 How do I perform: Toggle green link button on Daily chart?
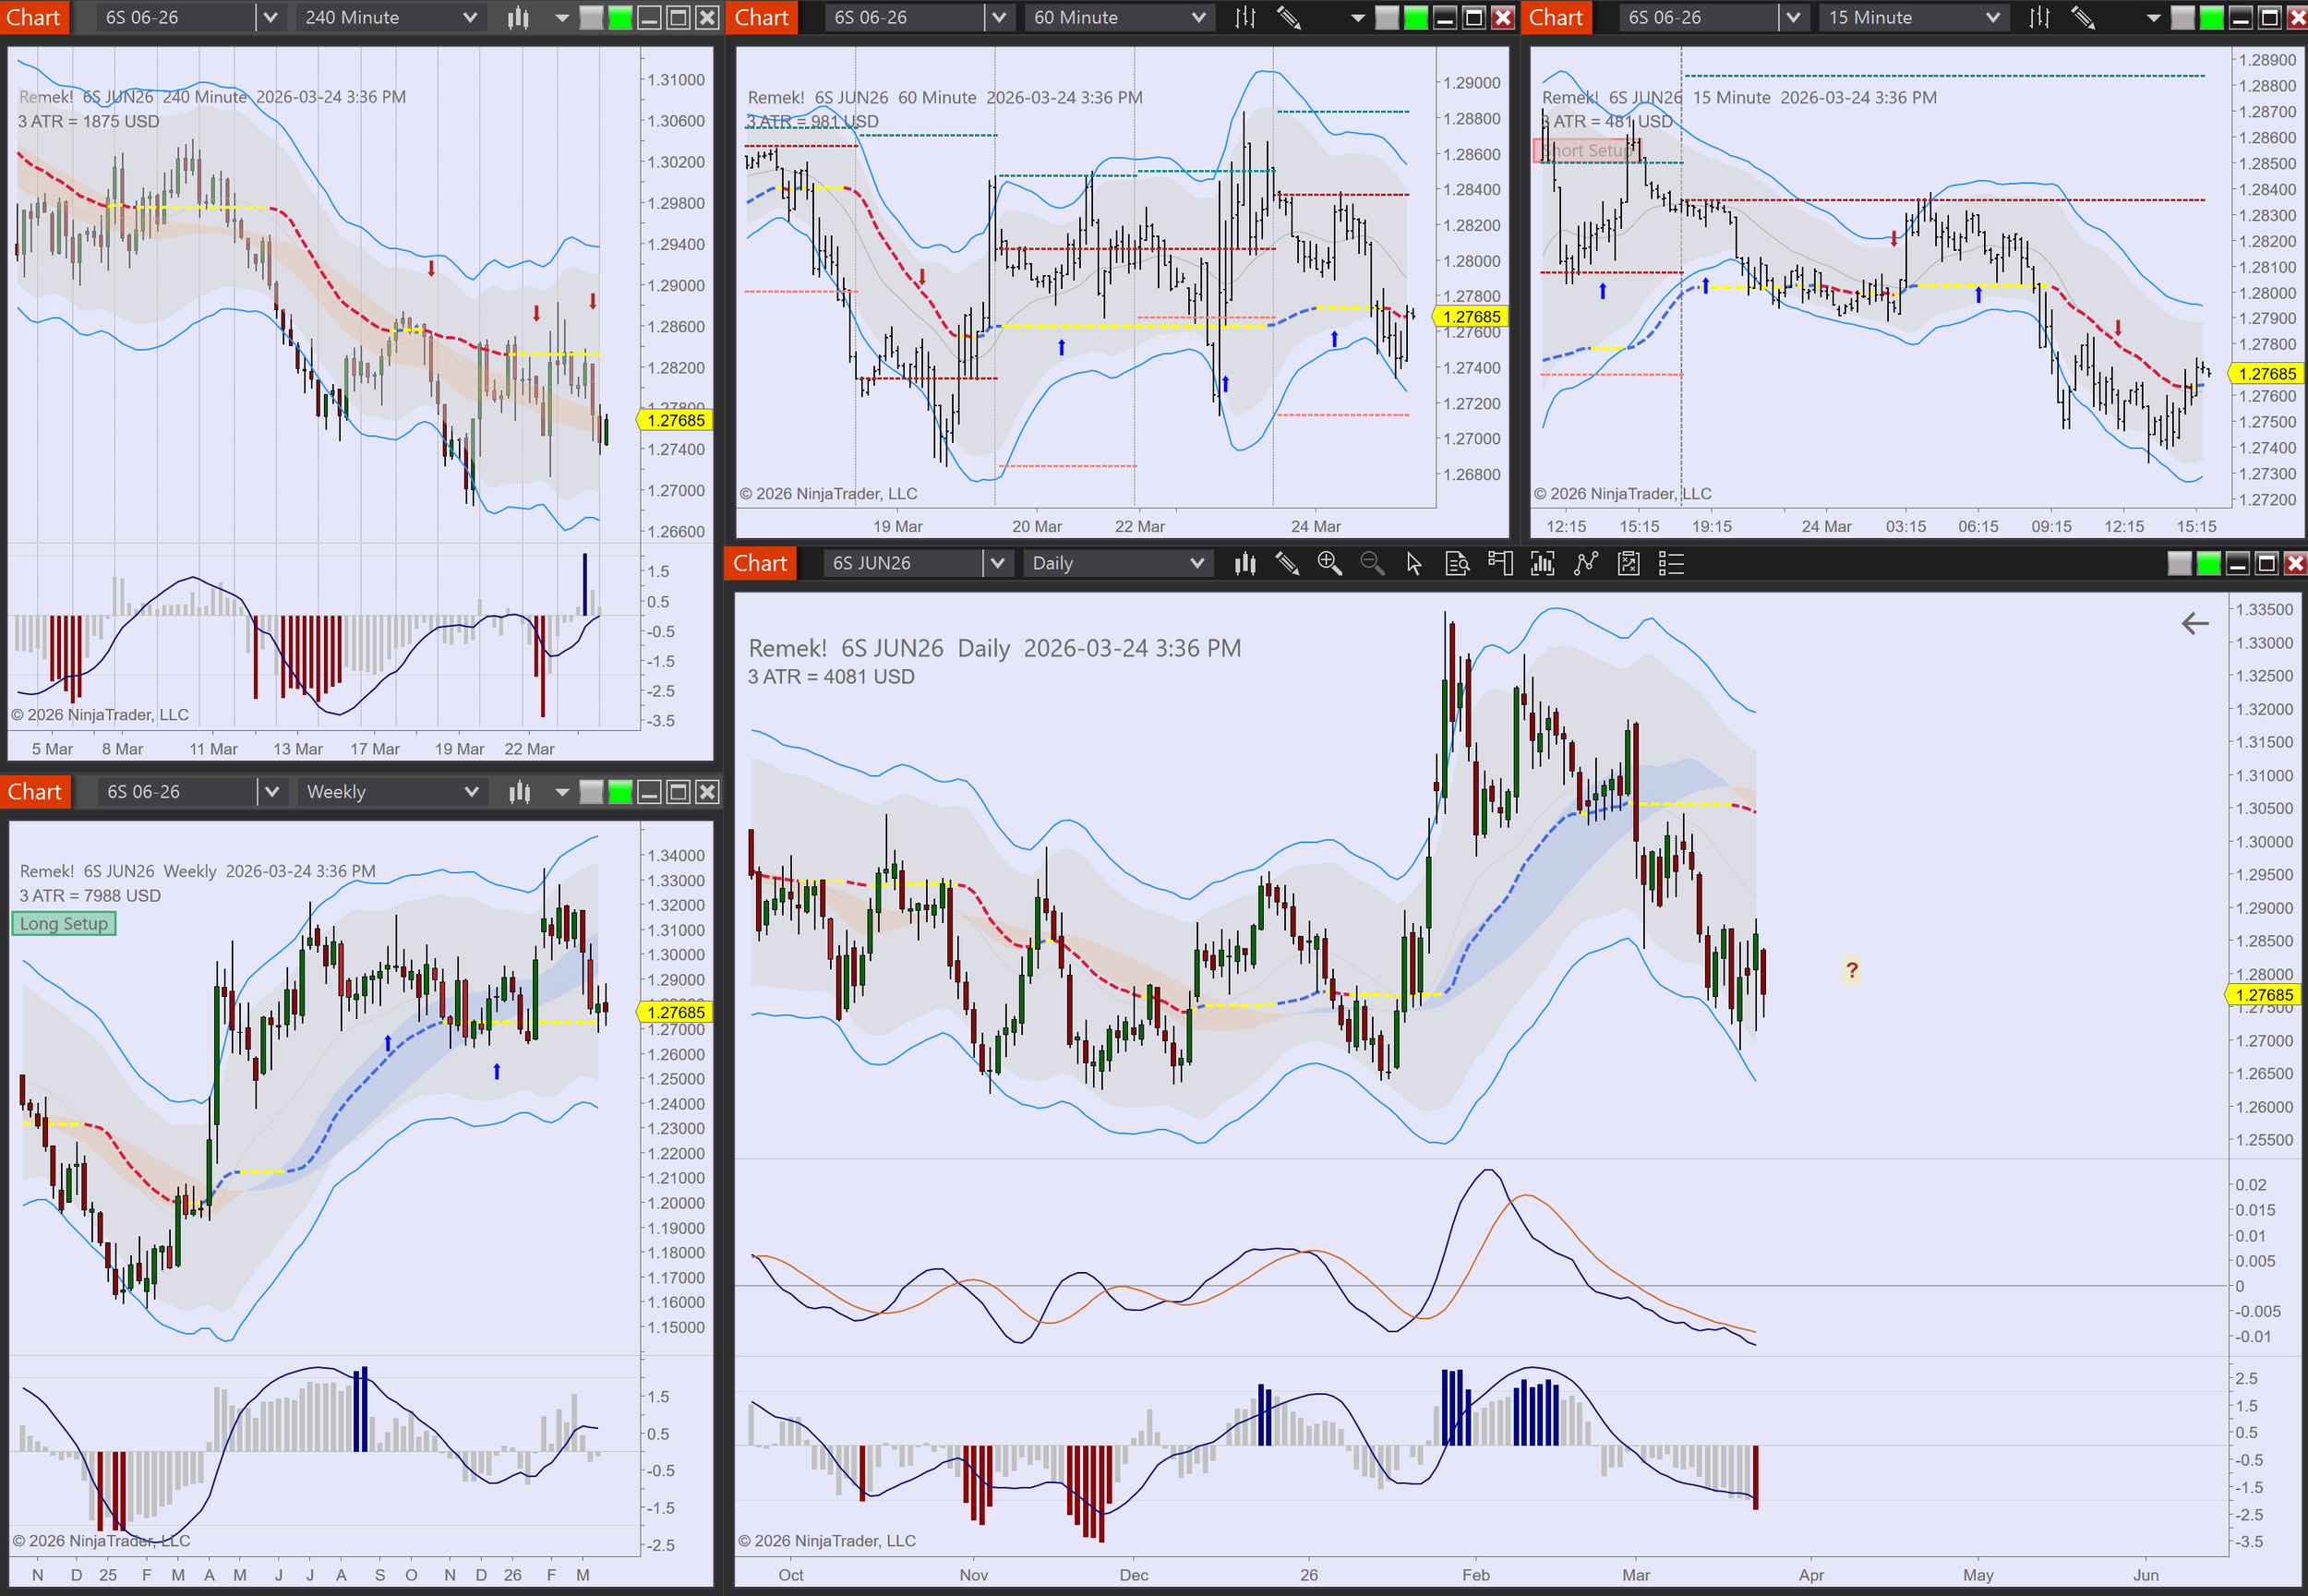pos(2208,564)
